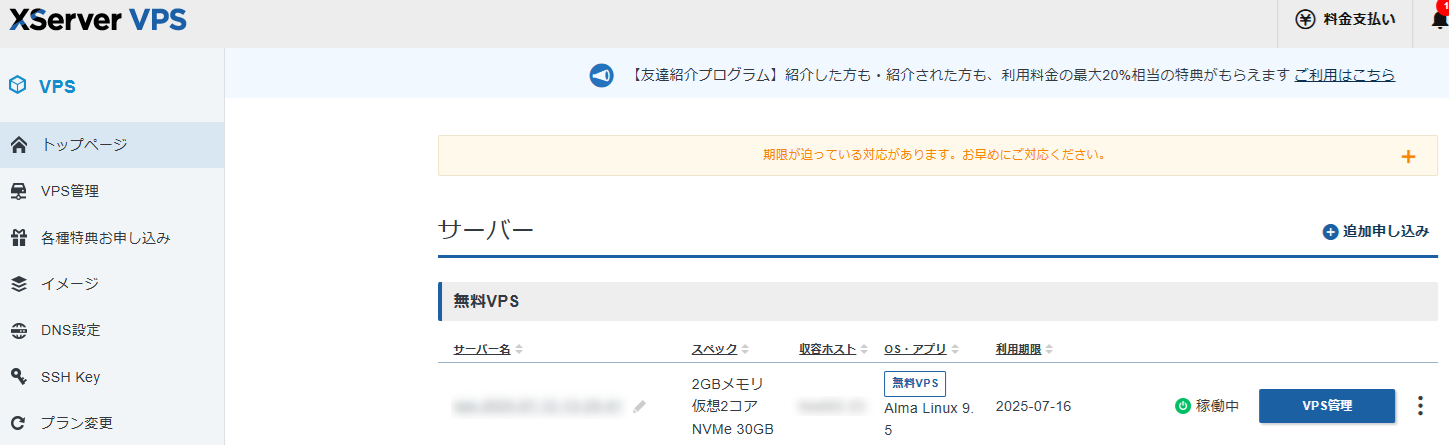This screenshot has width=1449, height=445.
Task: Click the megaphone announcement icon
Action: [601, 75]
